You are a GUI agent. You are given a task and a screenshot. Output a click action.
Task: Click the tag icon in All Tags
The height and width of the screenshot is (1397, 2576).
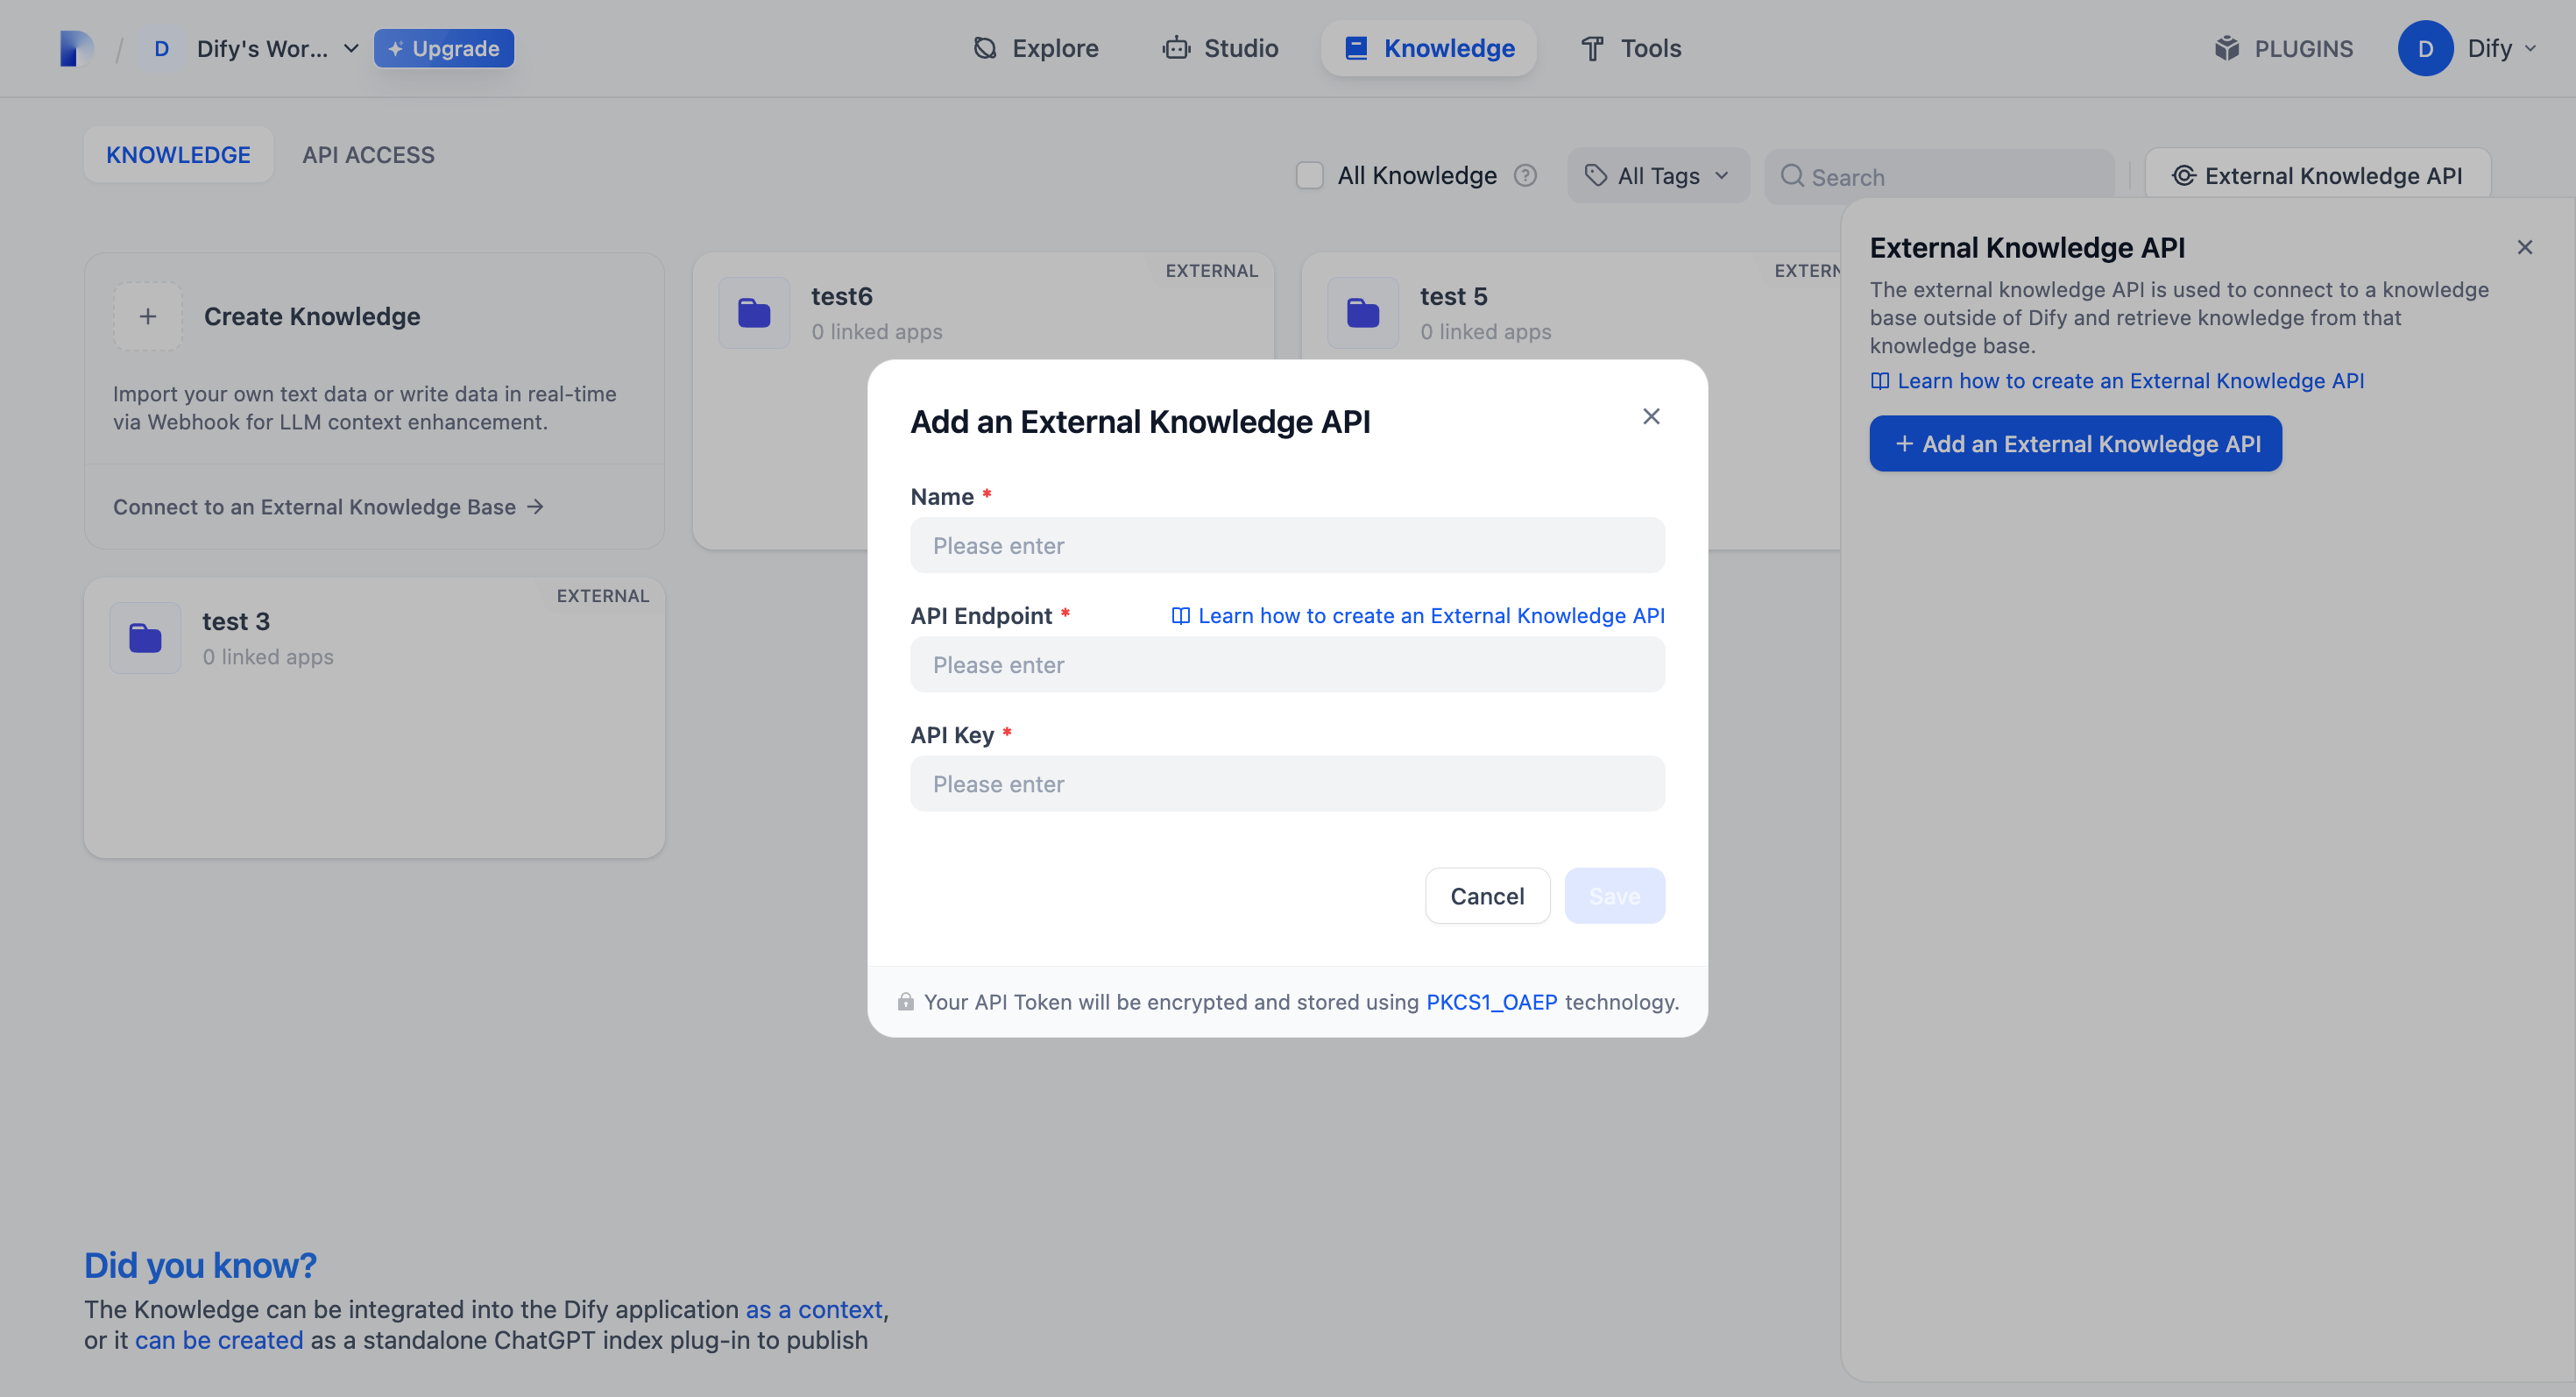pos(1596,176)
